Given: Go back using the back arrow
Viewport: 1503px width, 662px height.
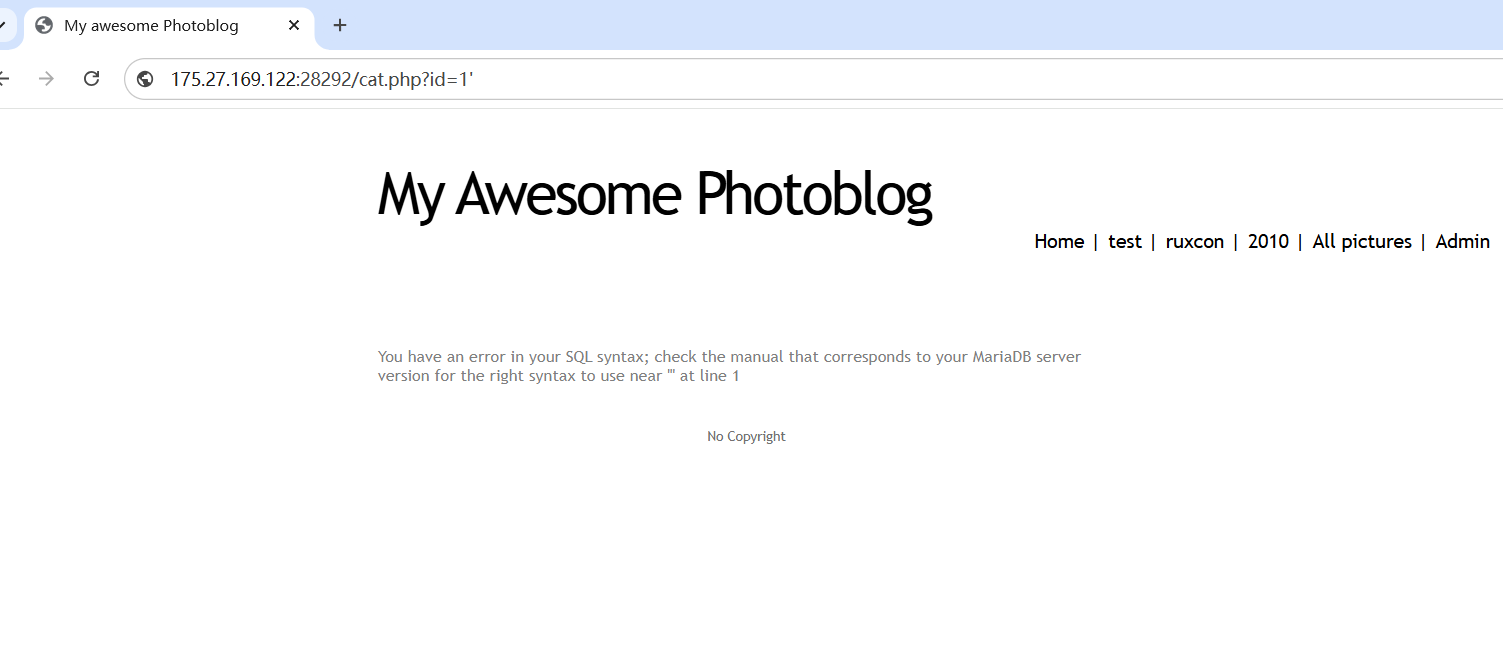Looking at the screenshot, I should pos(4,79).
